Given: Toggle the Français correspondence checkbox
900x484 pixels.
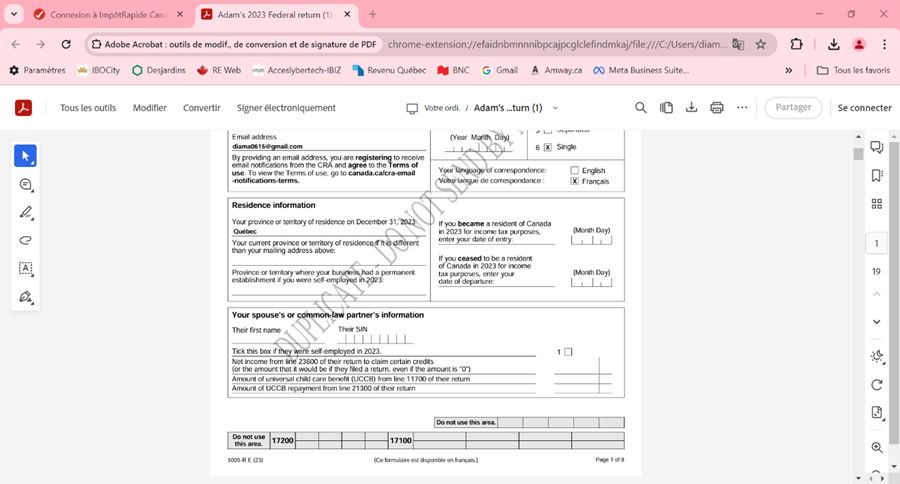Looking at the screenshot, I should (x=575, y=181).
